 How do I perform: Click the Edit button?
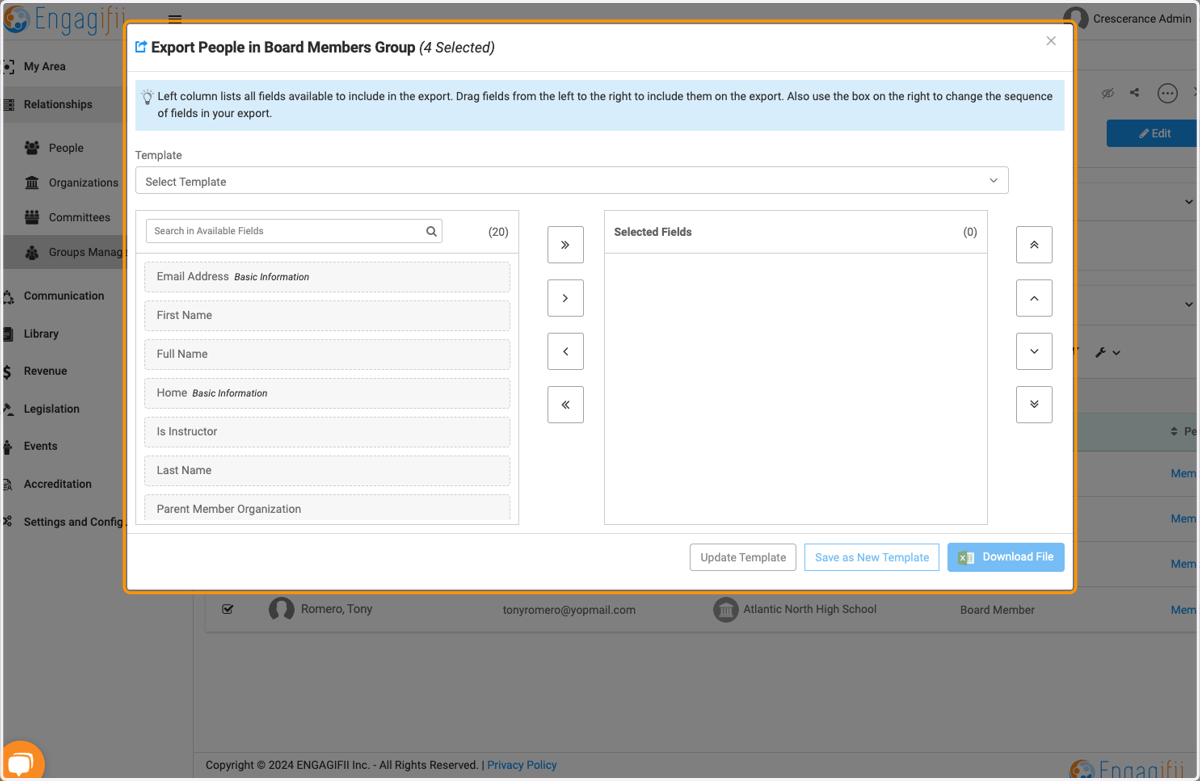tap(1153, 133)
